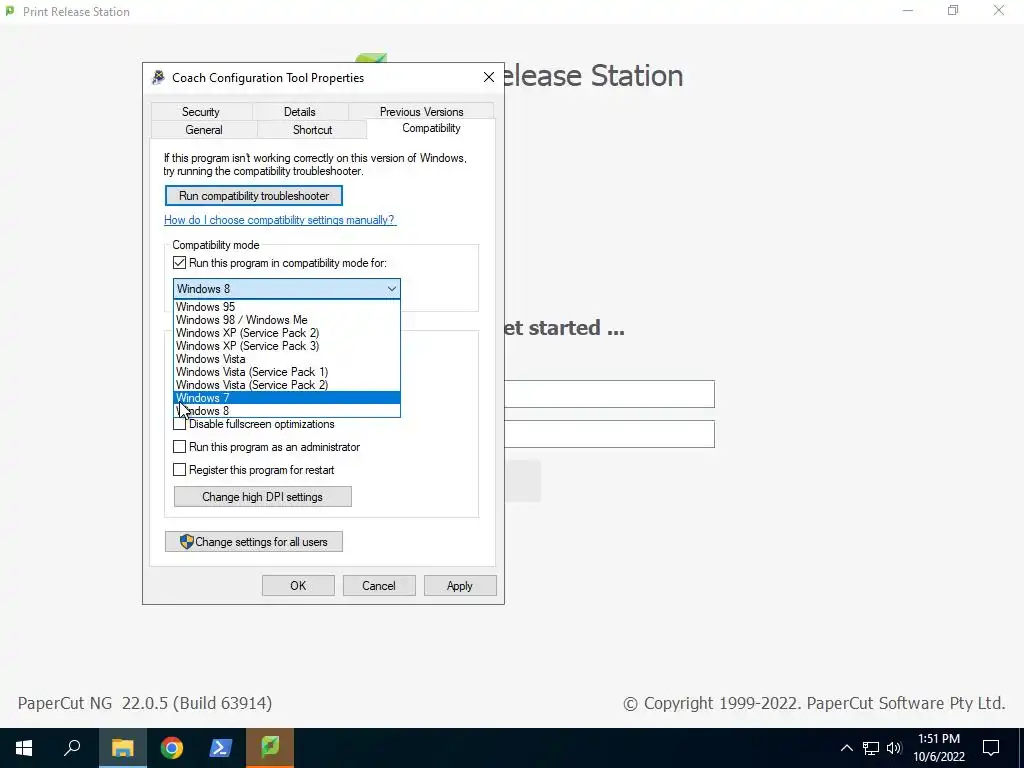The image size is (1024, 768).
Task: Switch to the Previous Versions tab
Action: click(421, 112)
